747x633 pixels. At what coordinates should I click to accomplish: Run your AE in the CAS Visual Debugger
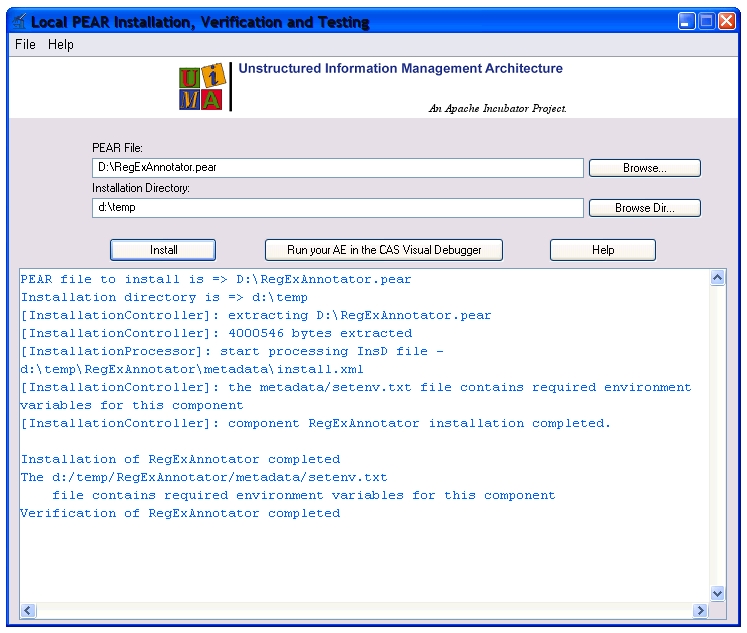tap(383, 250)
